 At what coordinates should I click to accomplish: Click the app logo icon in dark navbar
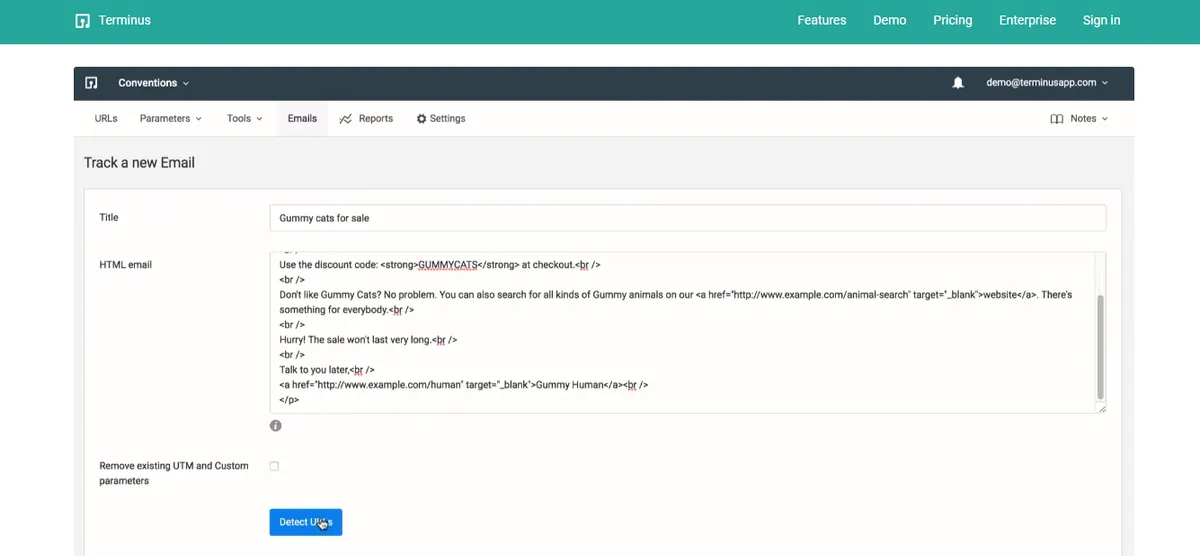(91, 83)
